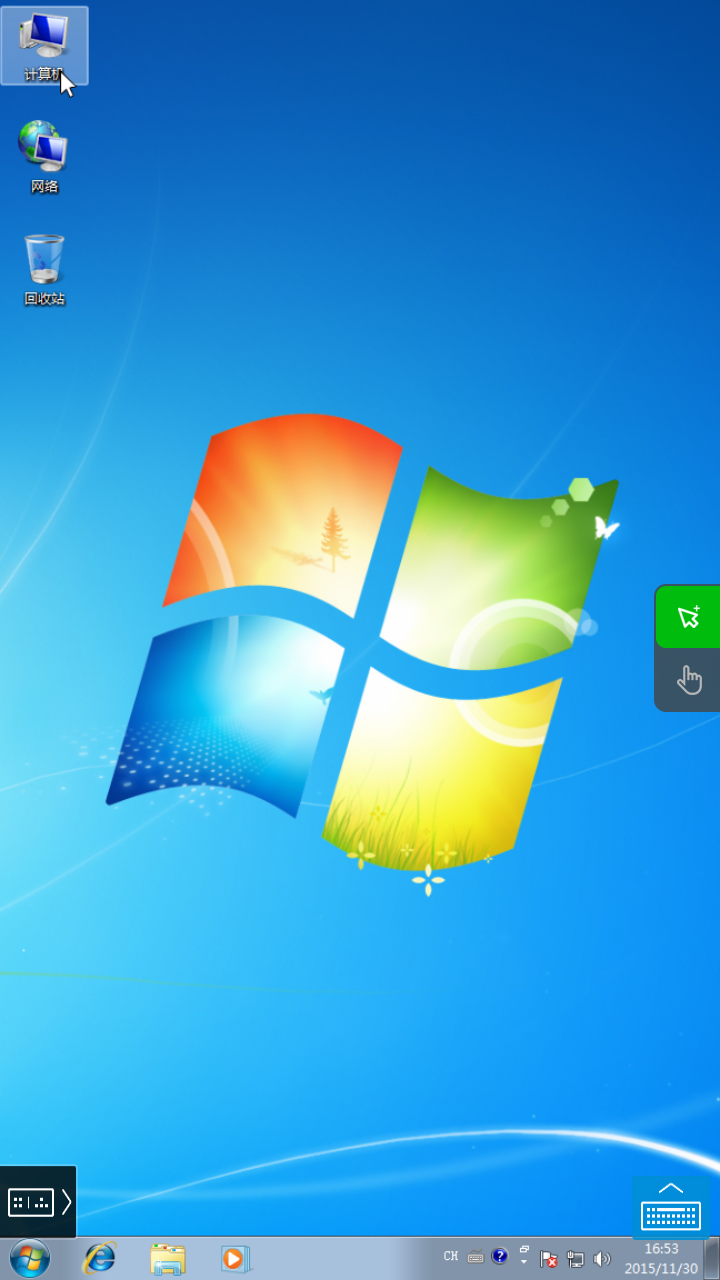720x1280 pixels.
Task: Click the Action Center flag icon
Action: point(549,1259)
